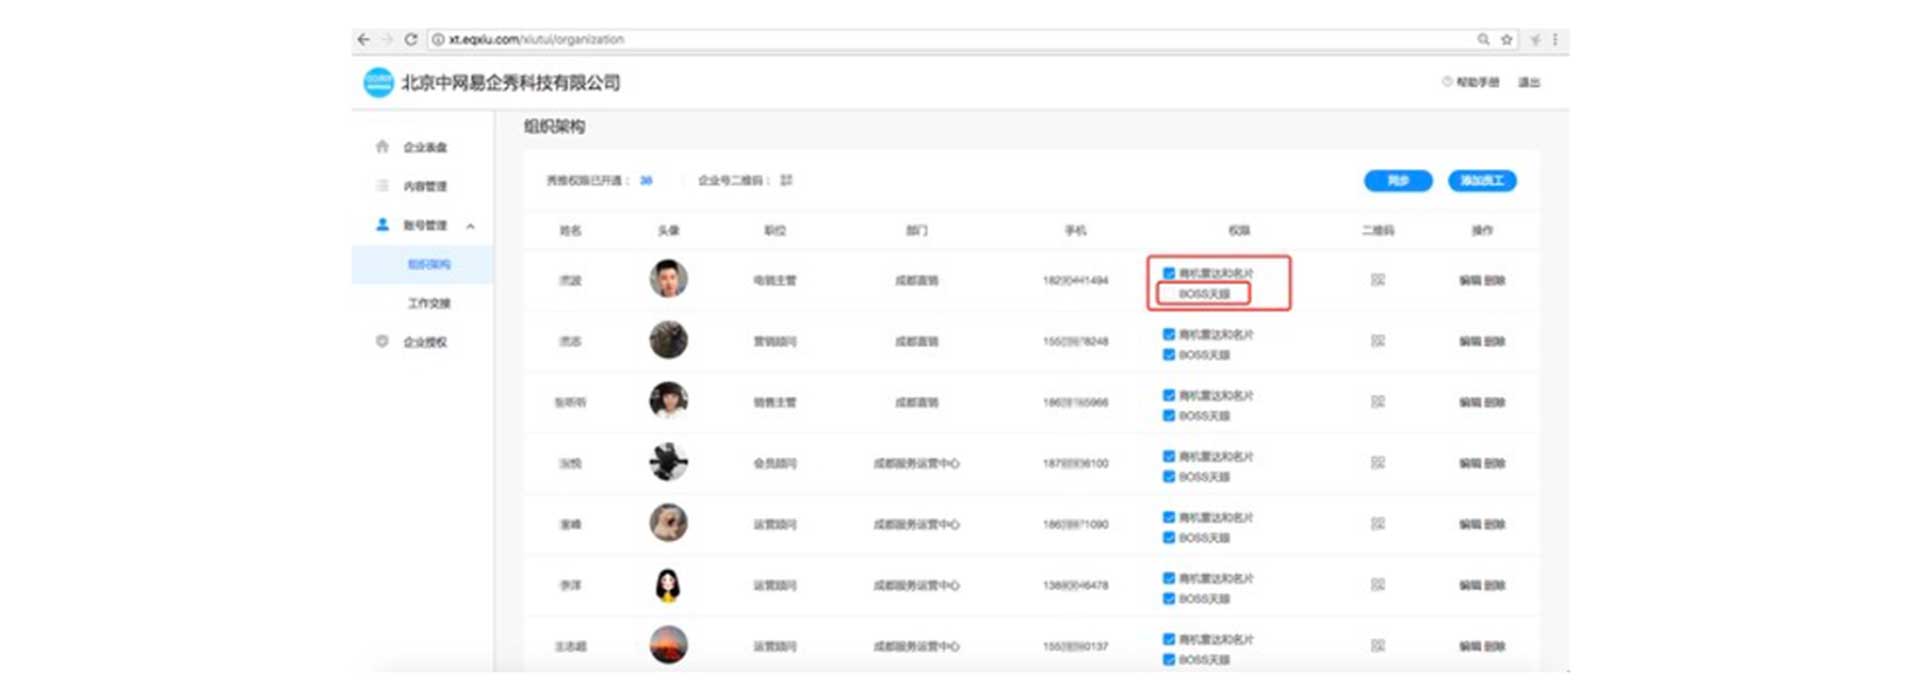The height and width of the screenshot is (698, 1920).
Task: Click the home icon in the sidebar
Action: pos(382,147)
